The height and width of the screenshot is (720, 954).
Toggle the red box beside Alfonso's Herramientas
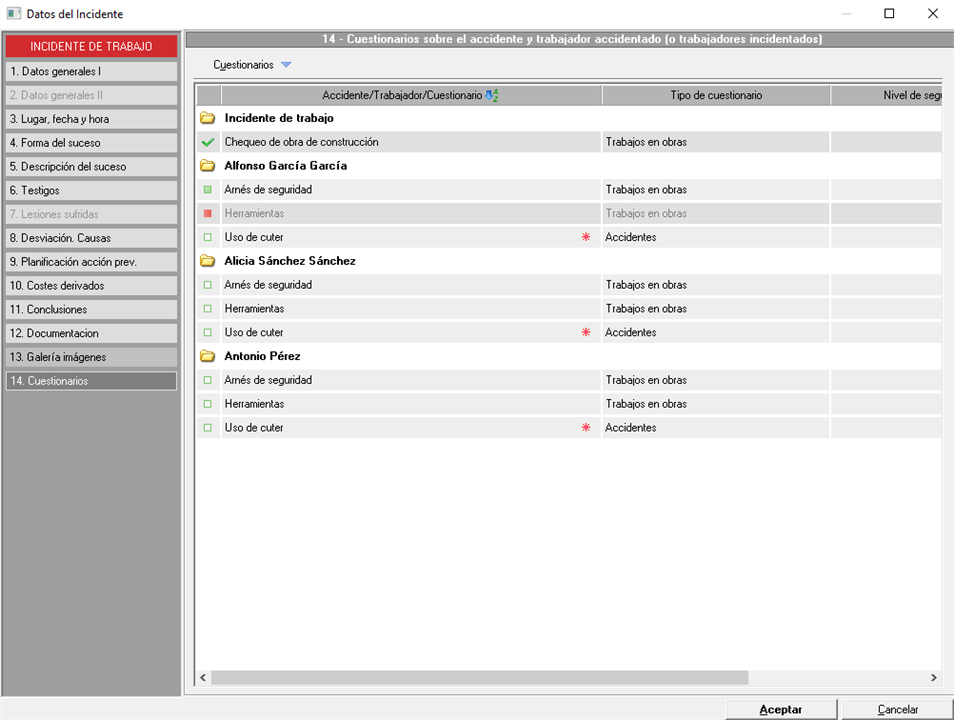[208, 214]
